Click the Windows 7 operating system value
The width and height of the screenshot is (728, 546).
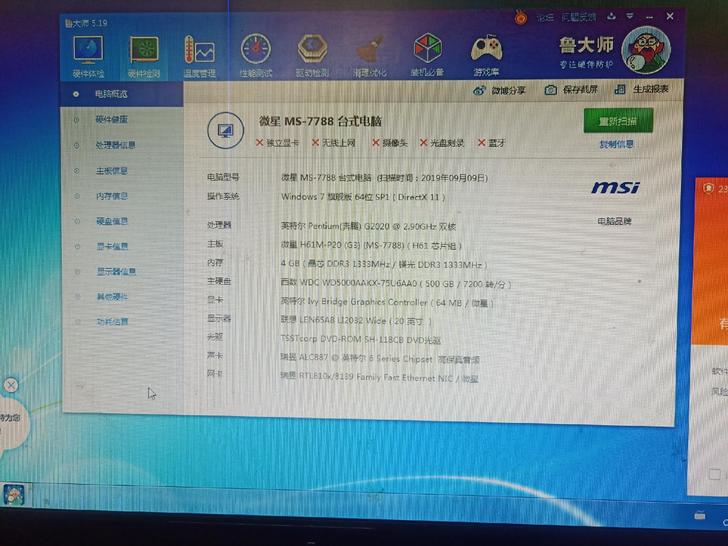coord(363,197)
